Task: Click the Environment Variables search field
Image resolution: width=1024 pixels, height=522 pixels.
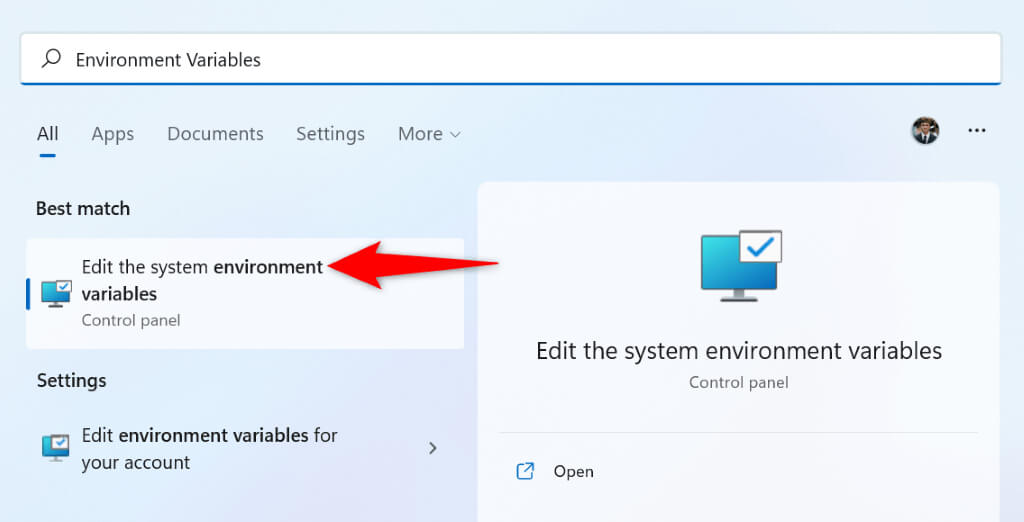Action: [x=511, y=59]
